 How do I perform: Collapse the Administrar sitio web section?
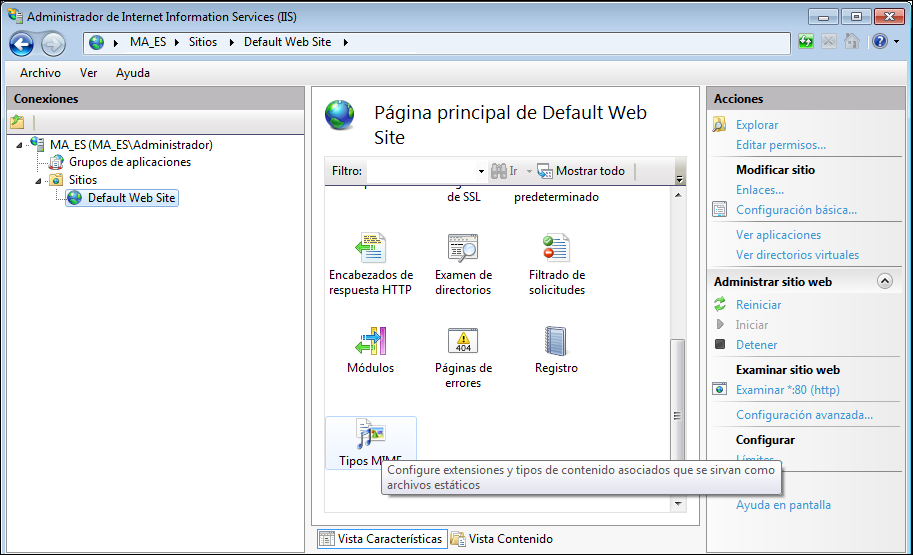(x=884, y=282)
